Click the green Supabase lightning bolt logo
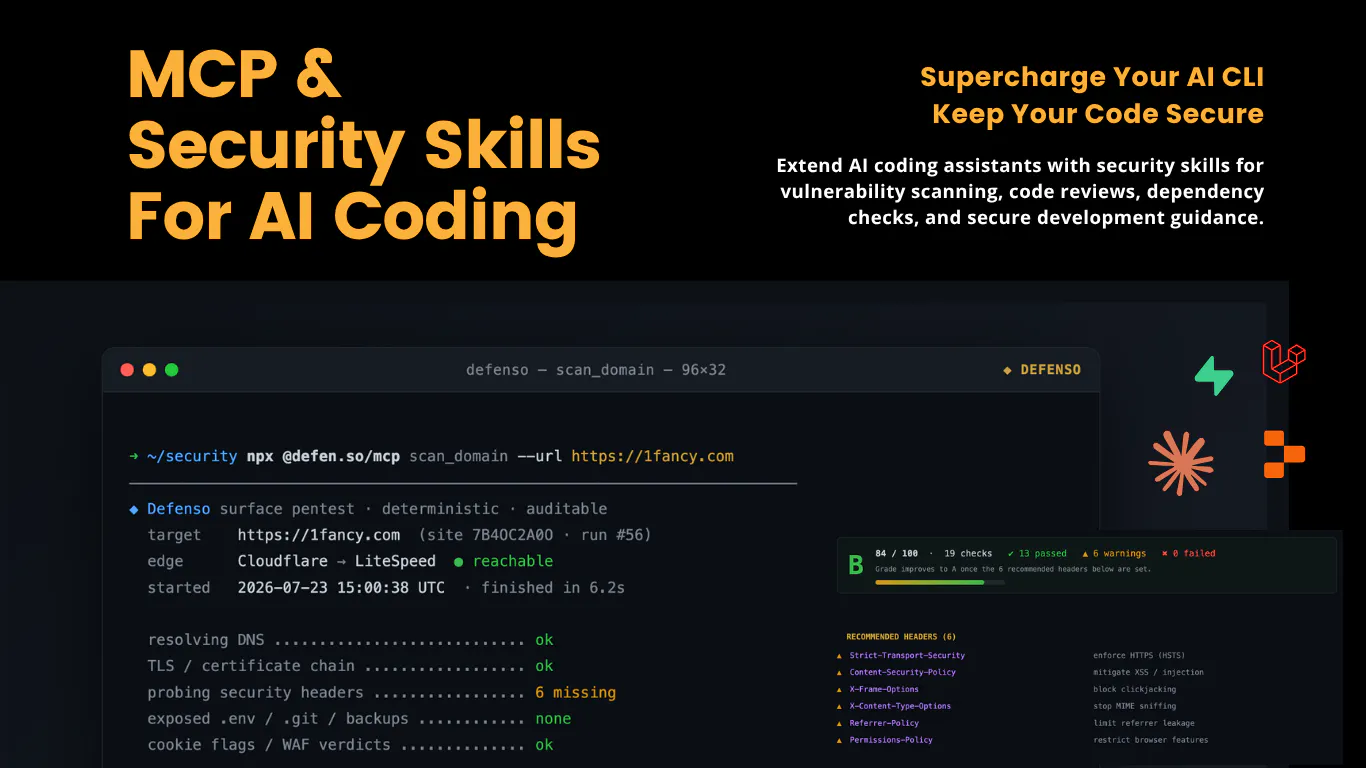This screenshot has width=1366, height=768. pos(1214,376)
